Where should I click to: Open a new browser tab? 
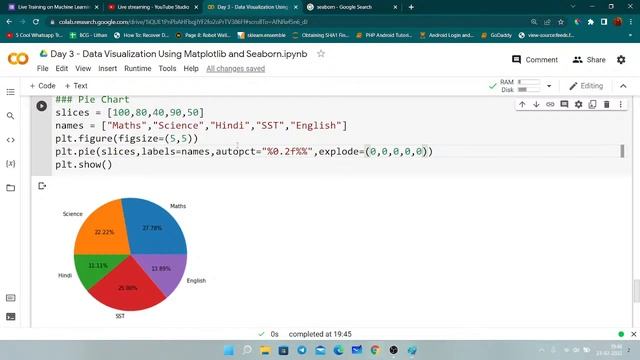(411, 7)
